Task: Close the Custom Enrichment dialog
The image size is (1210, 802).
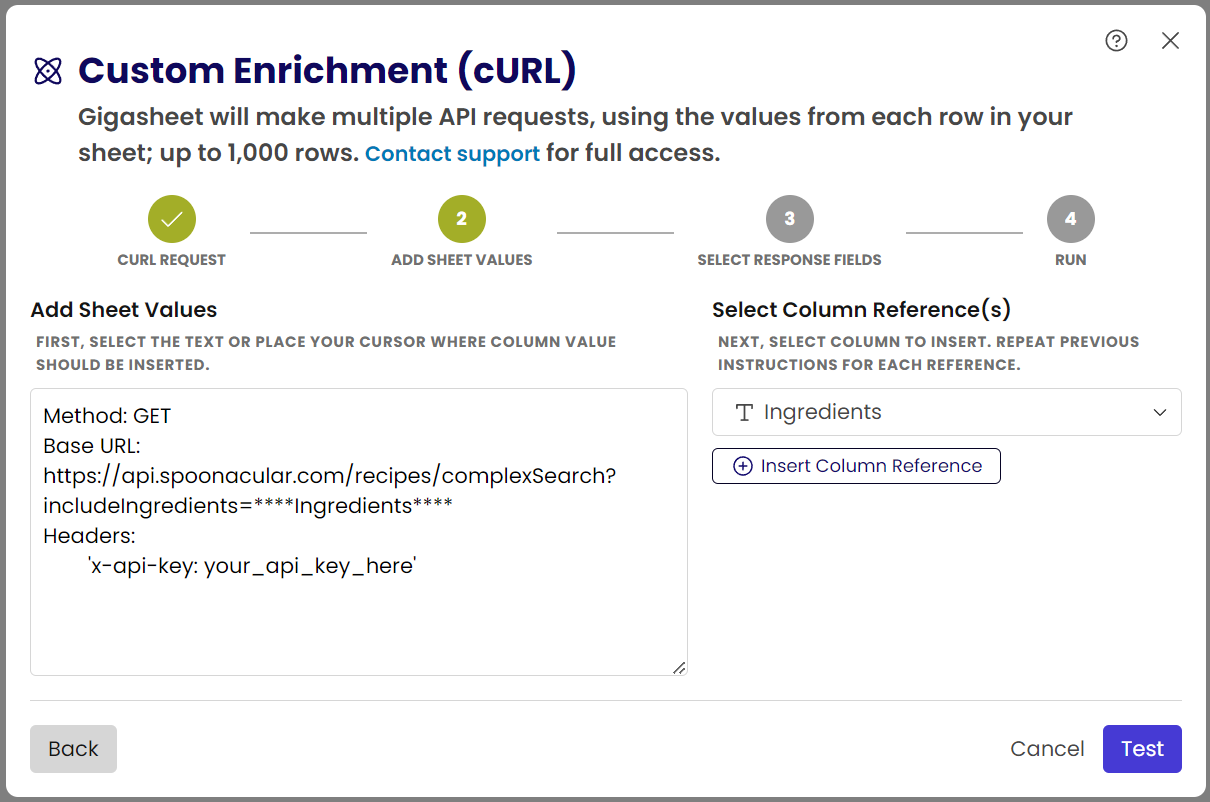Action: (x=1170, y=41)
